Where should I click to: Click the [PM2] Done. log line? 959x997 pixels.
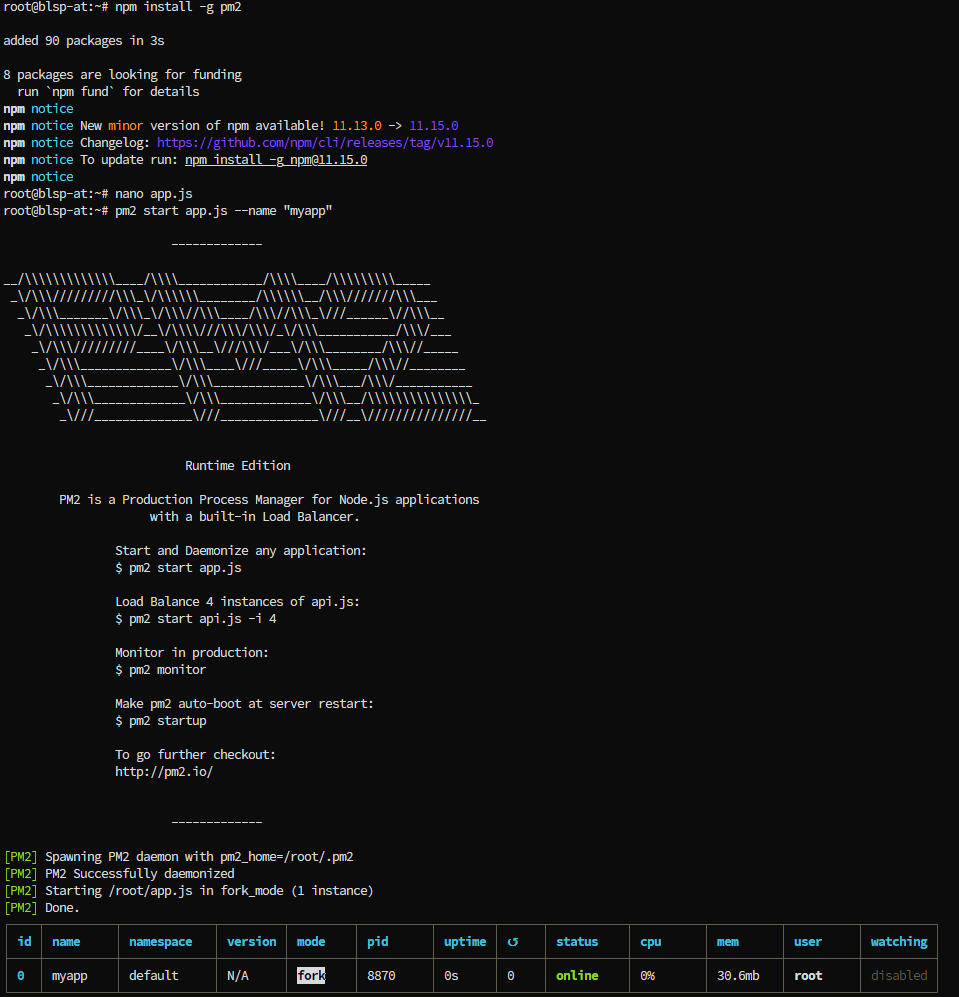[x=41, y=907]
